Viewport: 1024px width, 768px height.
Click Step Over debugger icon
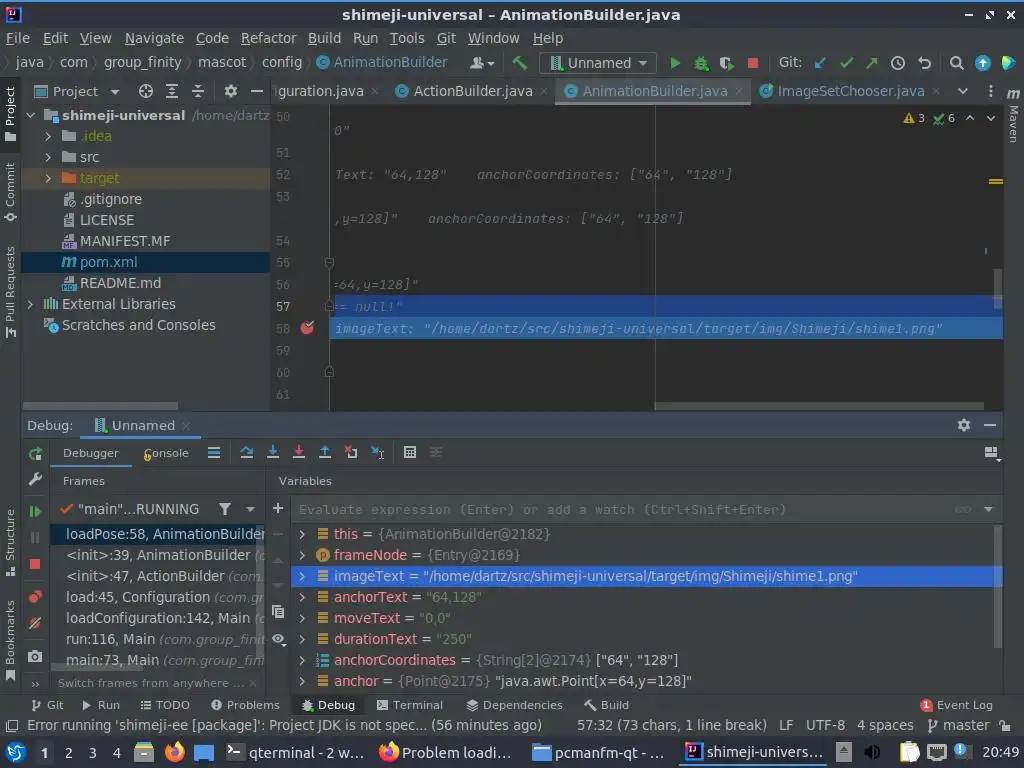[246, 453]
